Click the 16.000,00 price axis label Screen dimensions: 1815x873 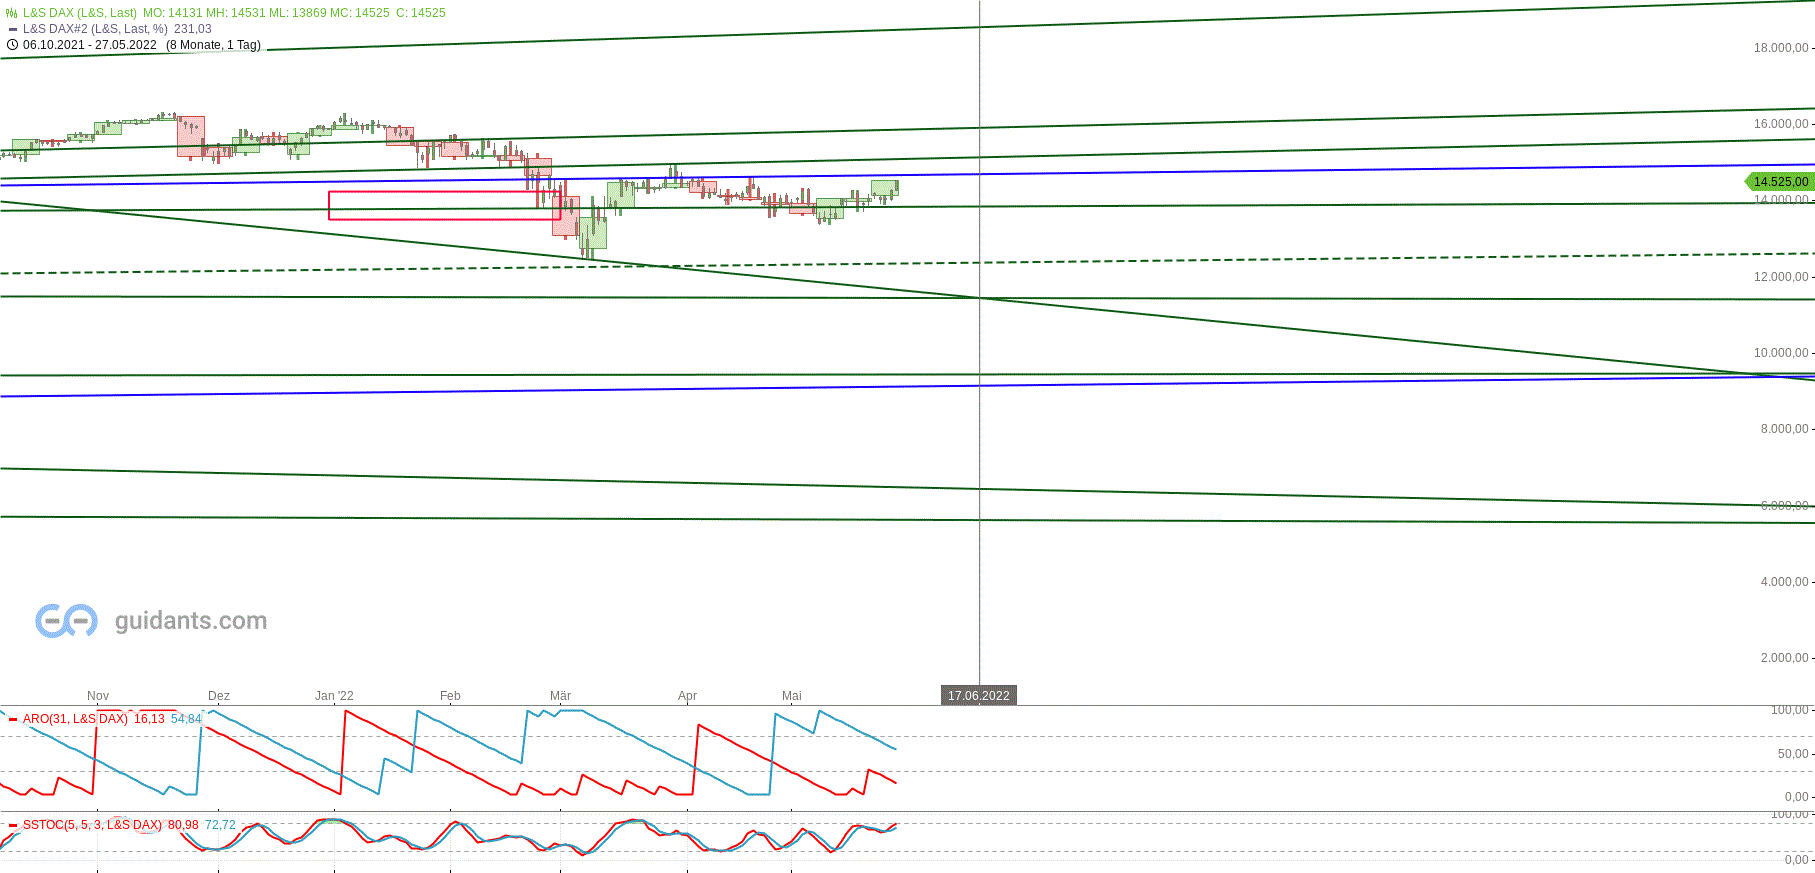(x=1780, y=124)
